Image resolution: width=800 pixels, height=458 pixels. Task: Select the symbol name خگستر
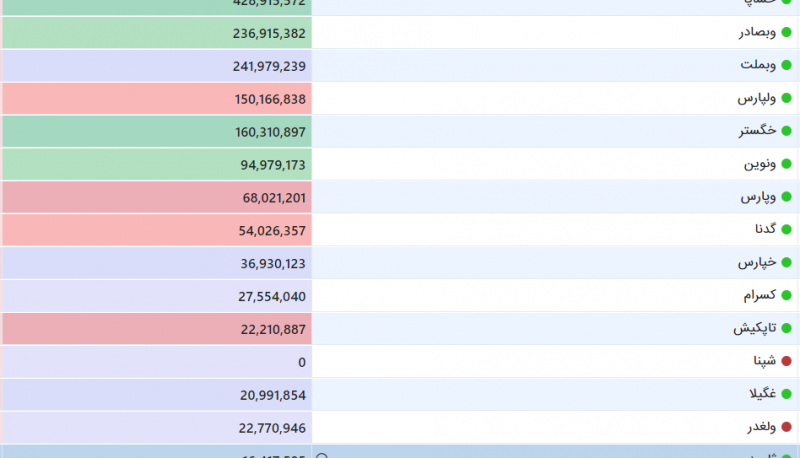[x=758, y=131]
